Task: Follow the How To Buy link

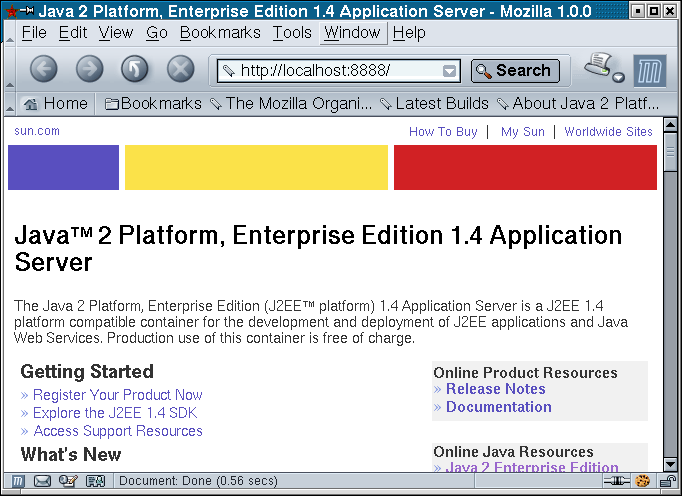Action: coord(443,131)
